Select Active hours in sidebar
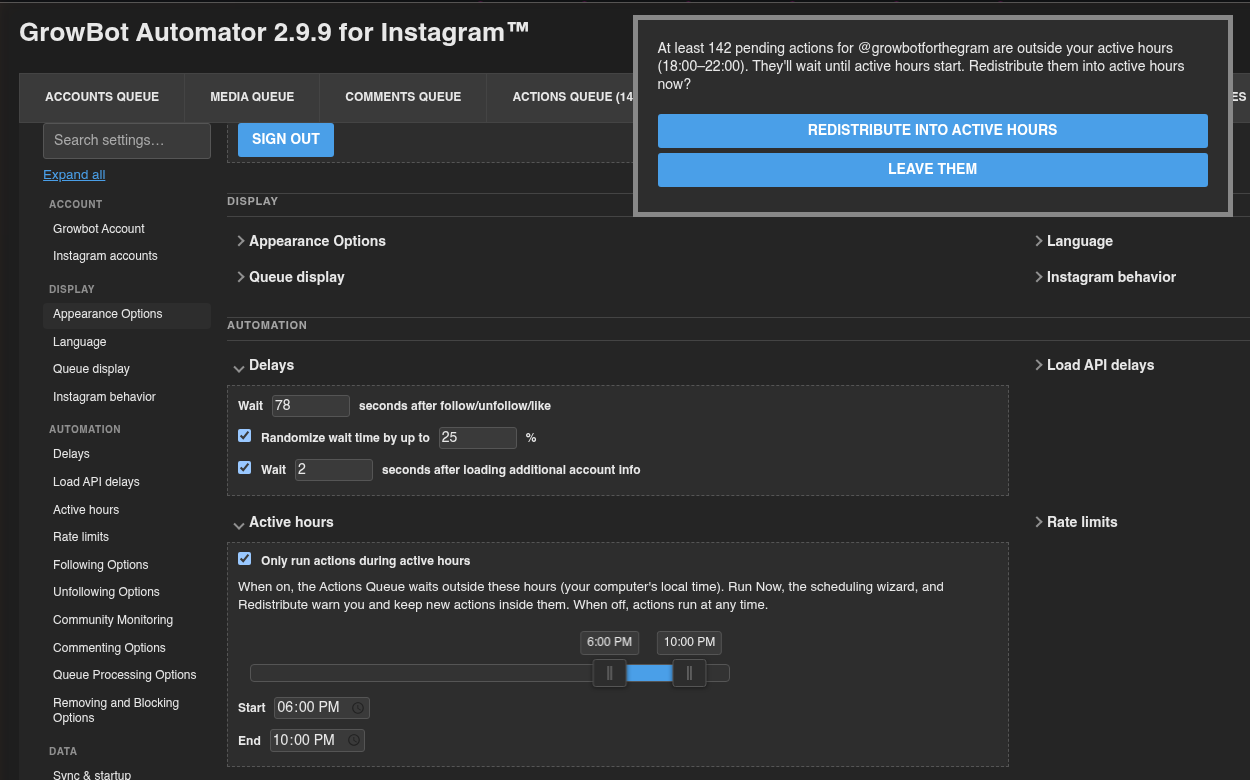This screenshot has height=780, width=1250. [86, 510]
